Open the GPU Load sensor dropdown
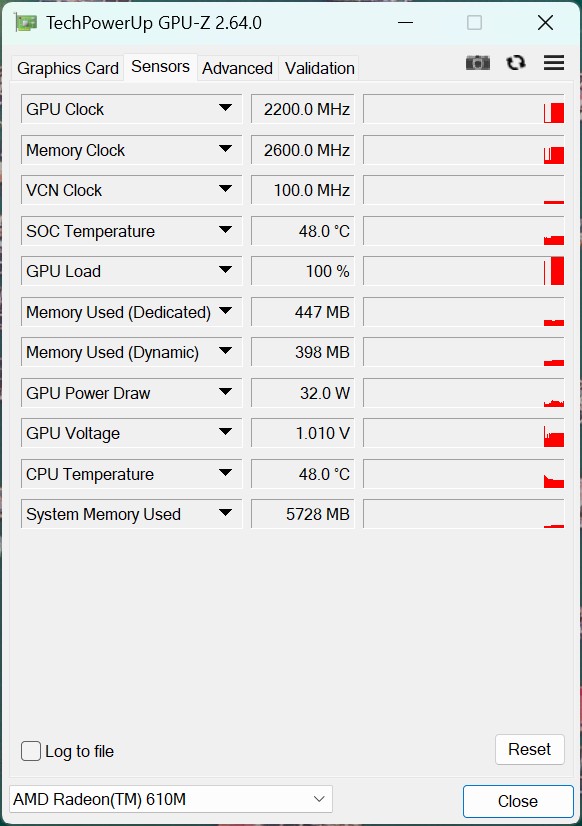The height and width of the screenshot is (826, 582). click(225, 270)
